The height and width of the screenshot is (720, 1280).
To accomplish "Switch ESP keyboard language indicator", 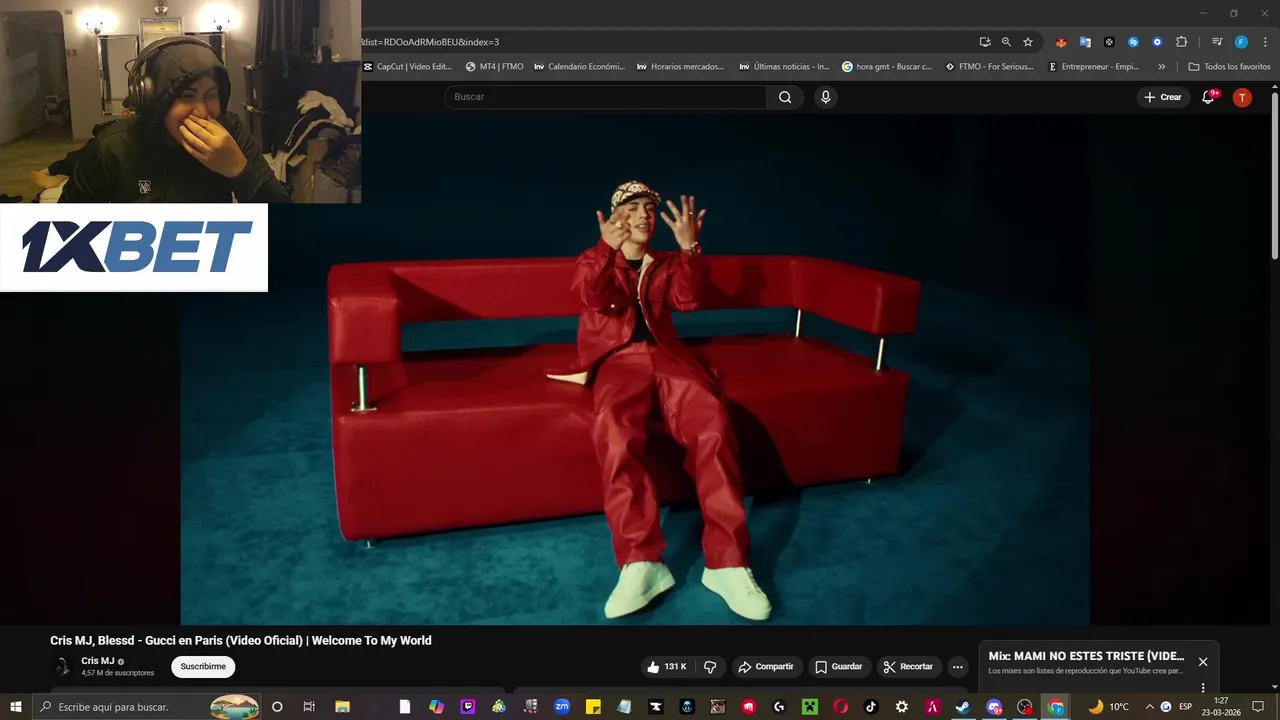I will point(1186,707).
